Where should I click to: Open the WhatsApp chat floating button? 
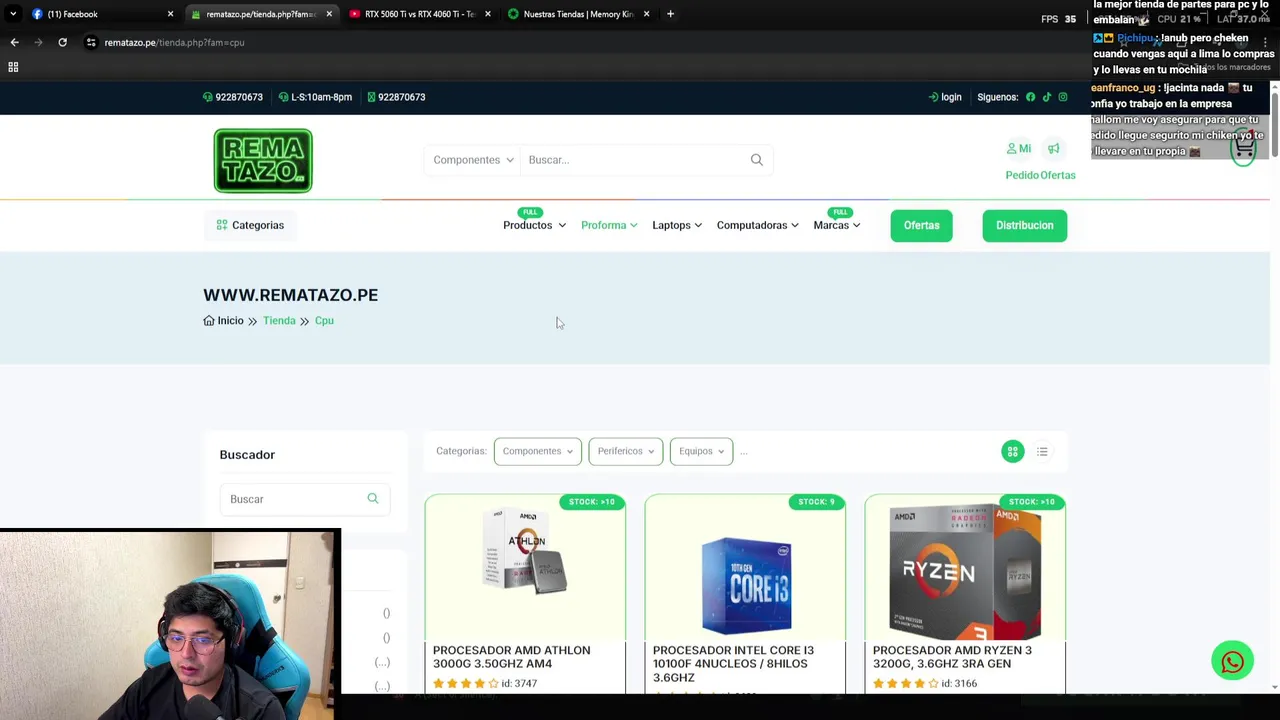[x=1232, y=662]
